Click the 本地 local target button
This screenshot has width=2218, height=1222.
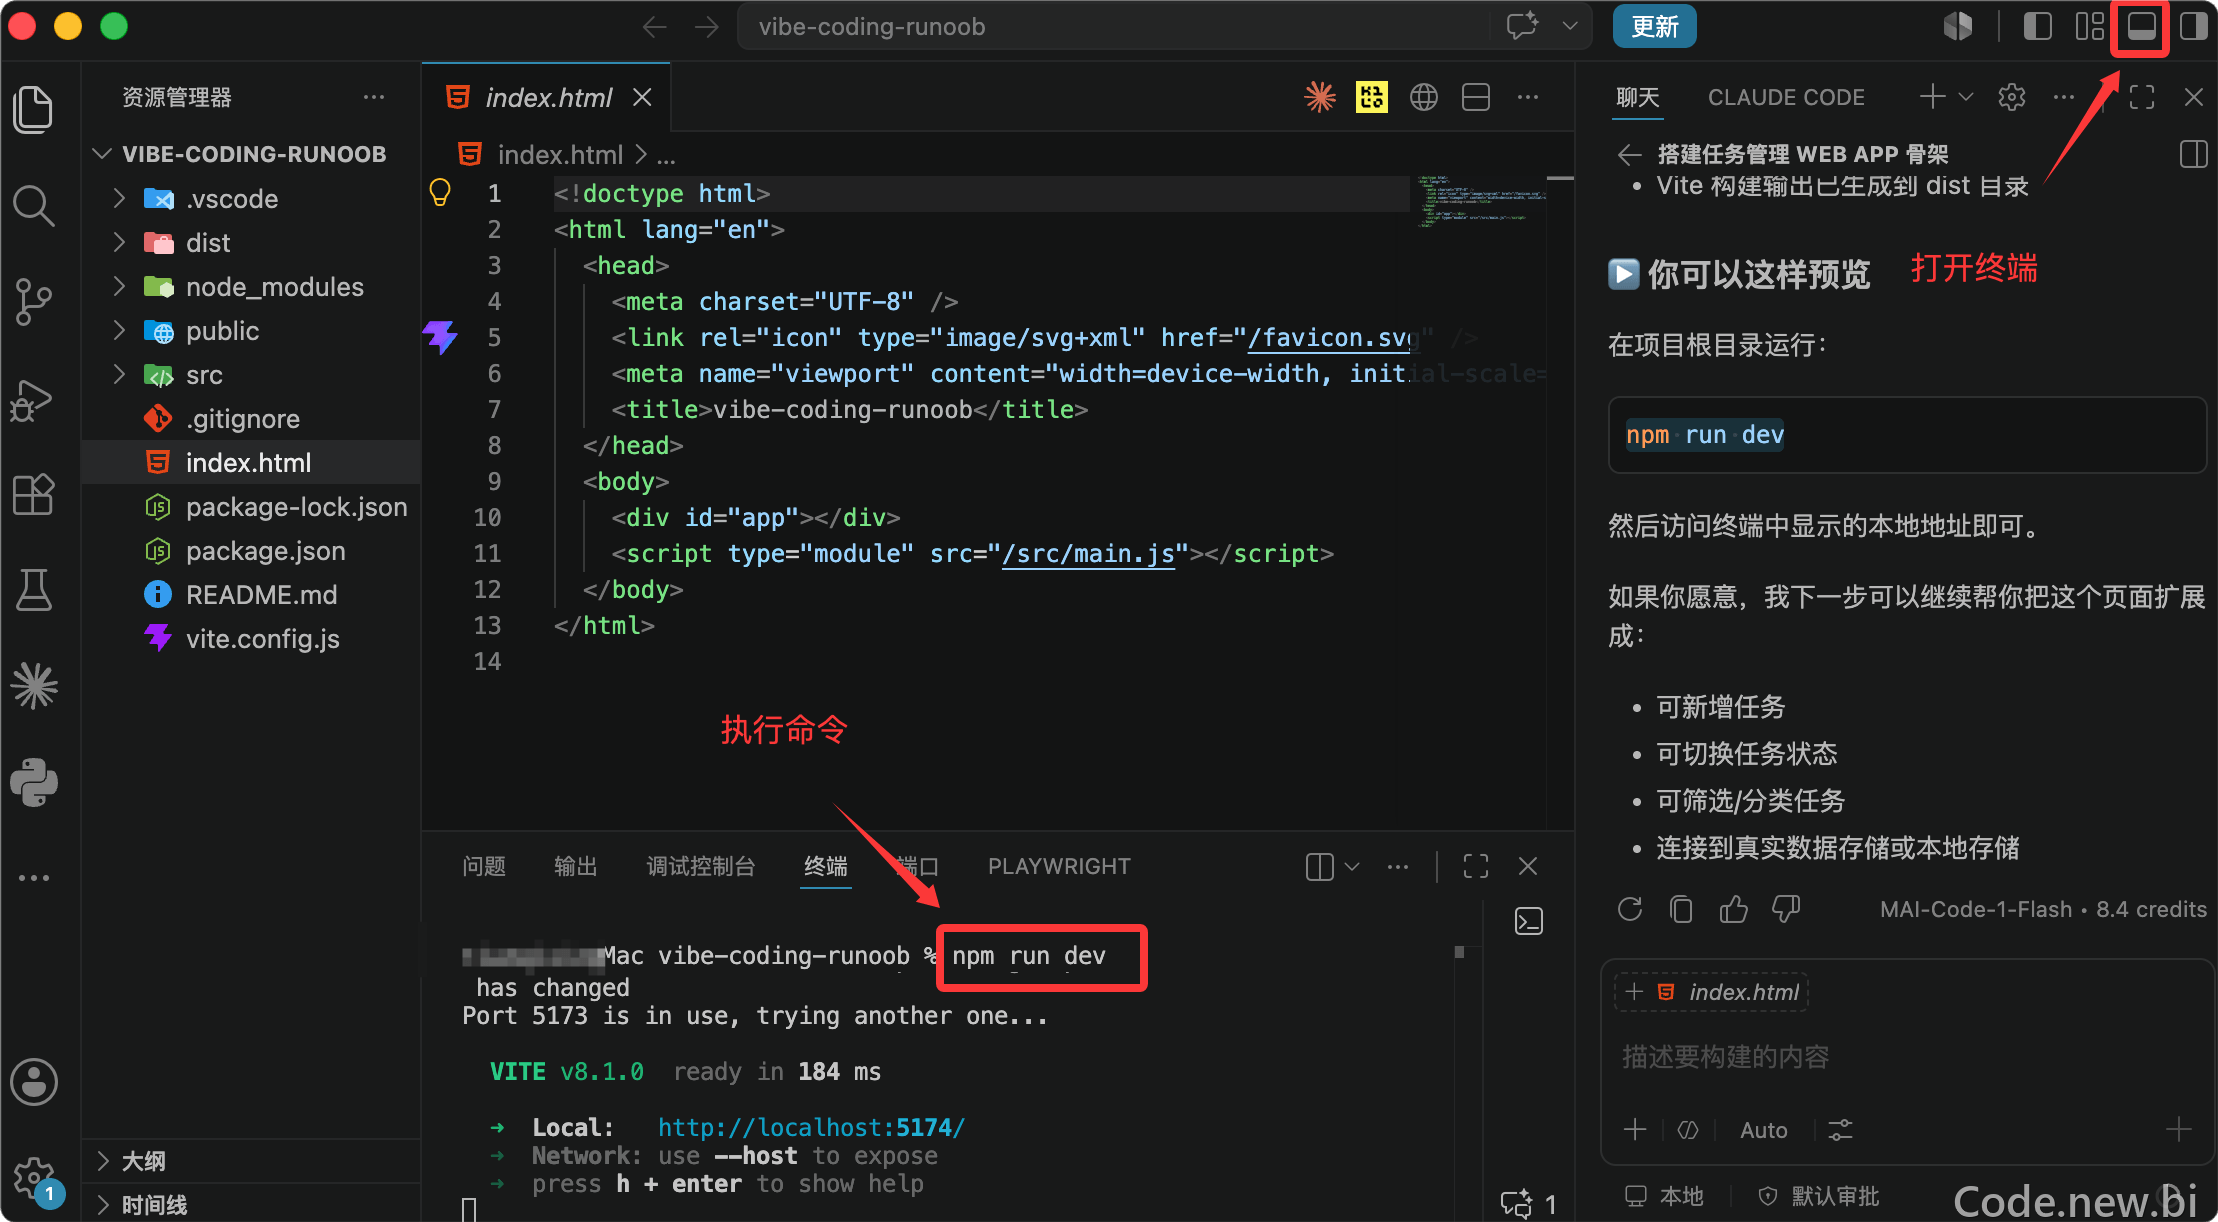point(1664,1196)
